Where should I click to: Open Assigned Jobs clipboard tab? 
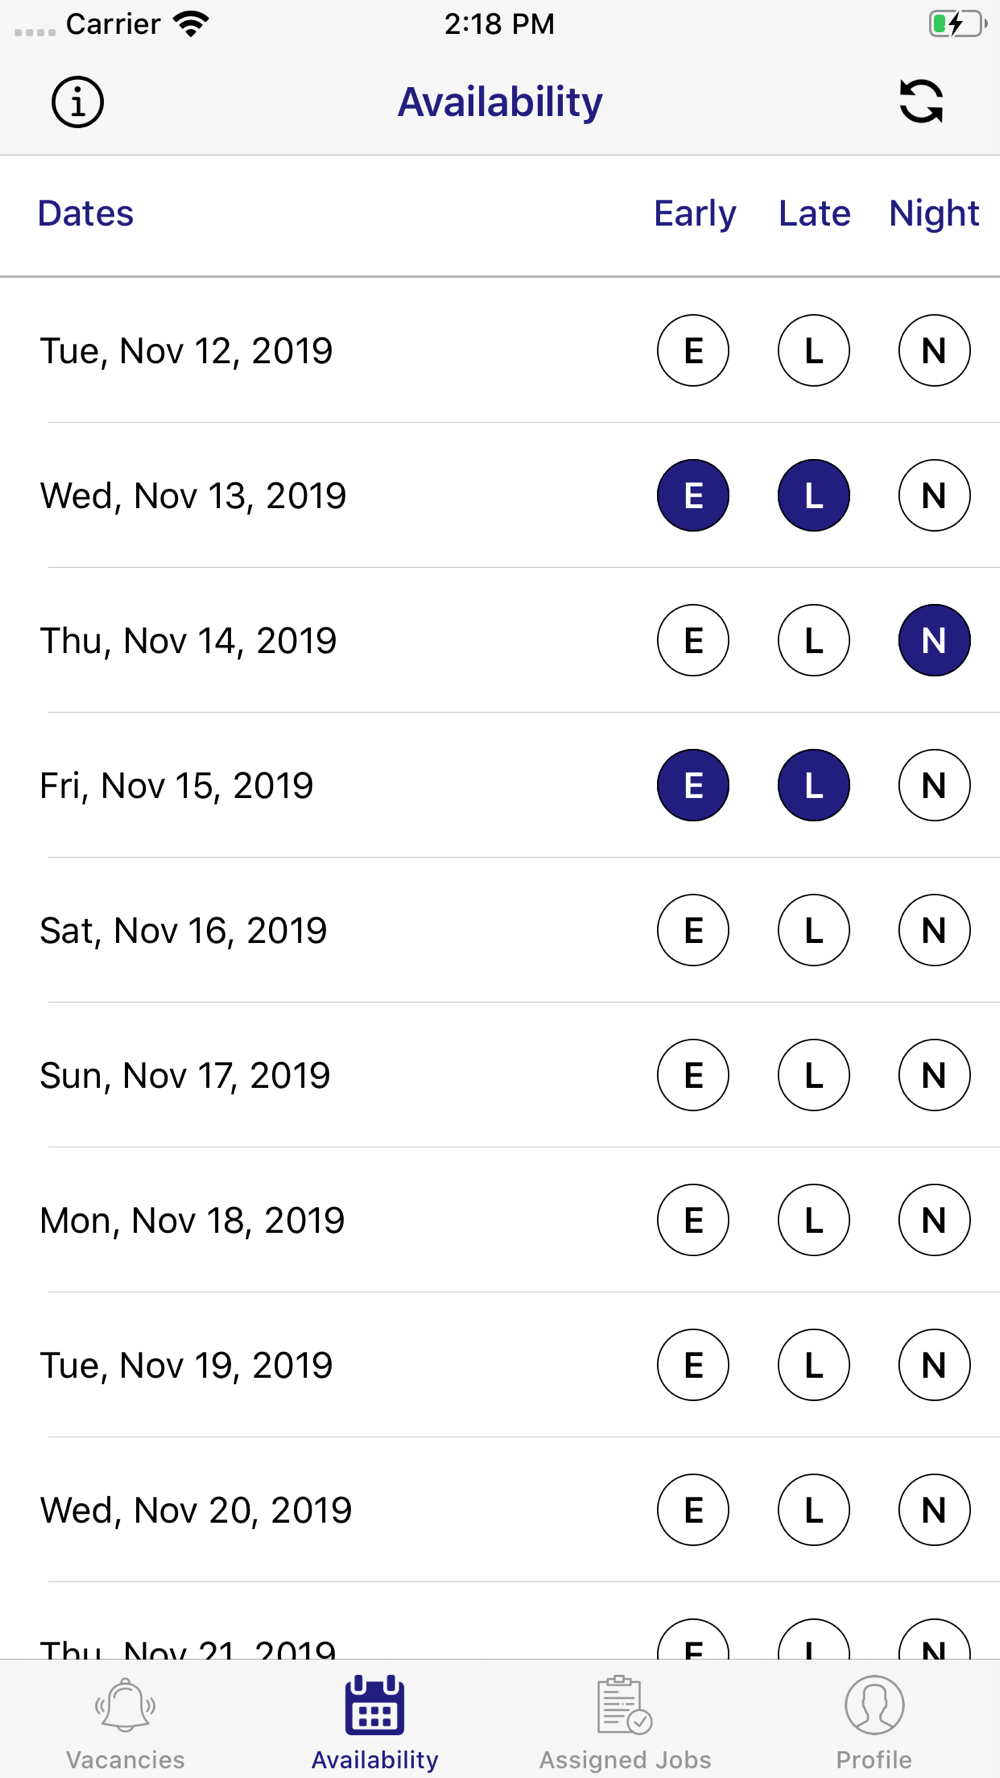[625, 1724]
